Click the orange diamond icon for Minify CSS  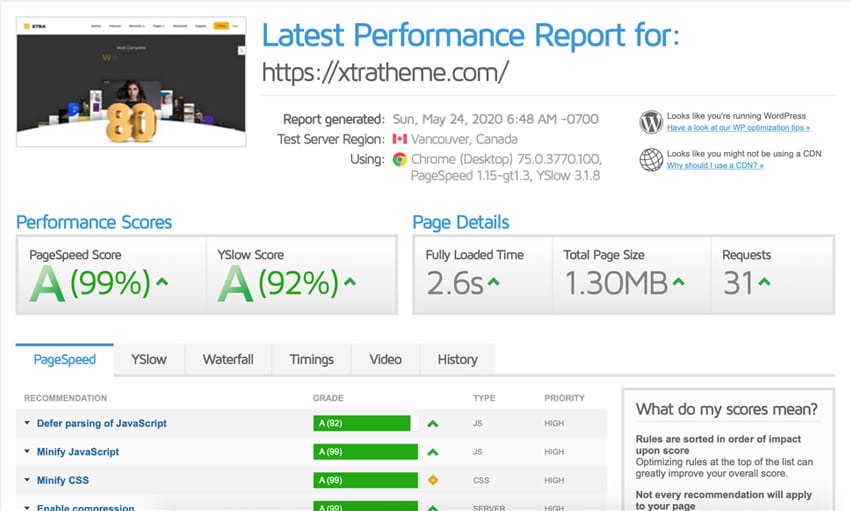click(433, 480)
